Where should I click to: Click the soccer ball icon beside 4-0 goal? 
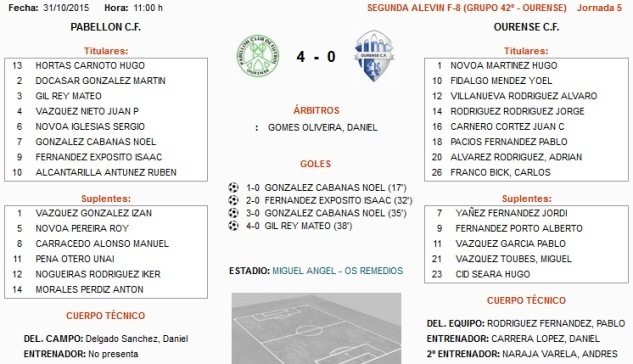coord(233,226)
